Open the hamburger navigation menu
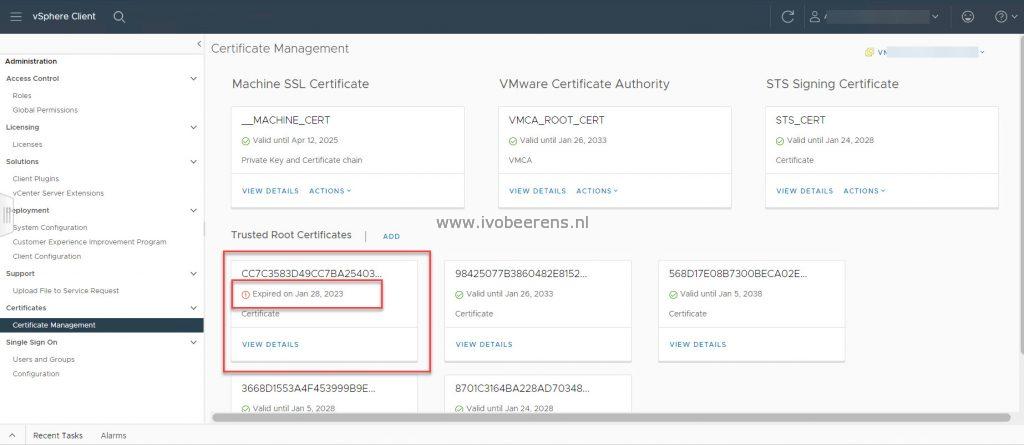Viewport: 1024px width, 445px height. tap(16, 17)
